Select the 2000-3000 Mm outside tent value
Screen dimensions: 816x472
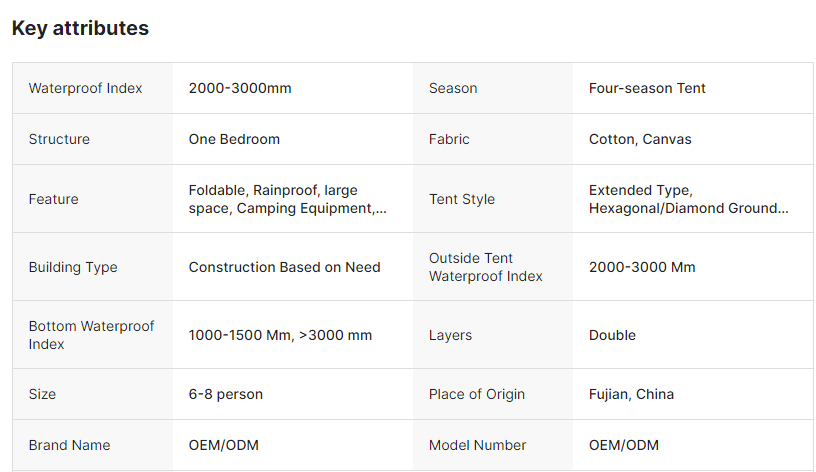[x=642, y=267]
